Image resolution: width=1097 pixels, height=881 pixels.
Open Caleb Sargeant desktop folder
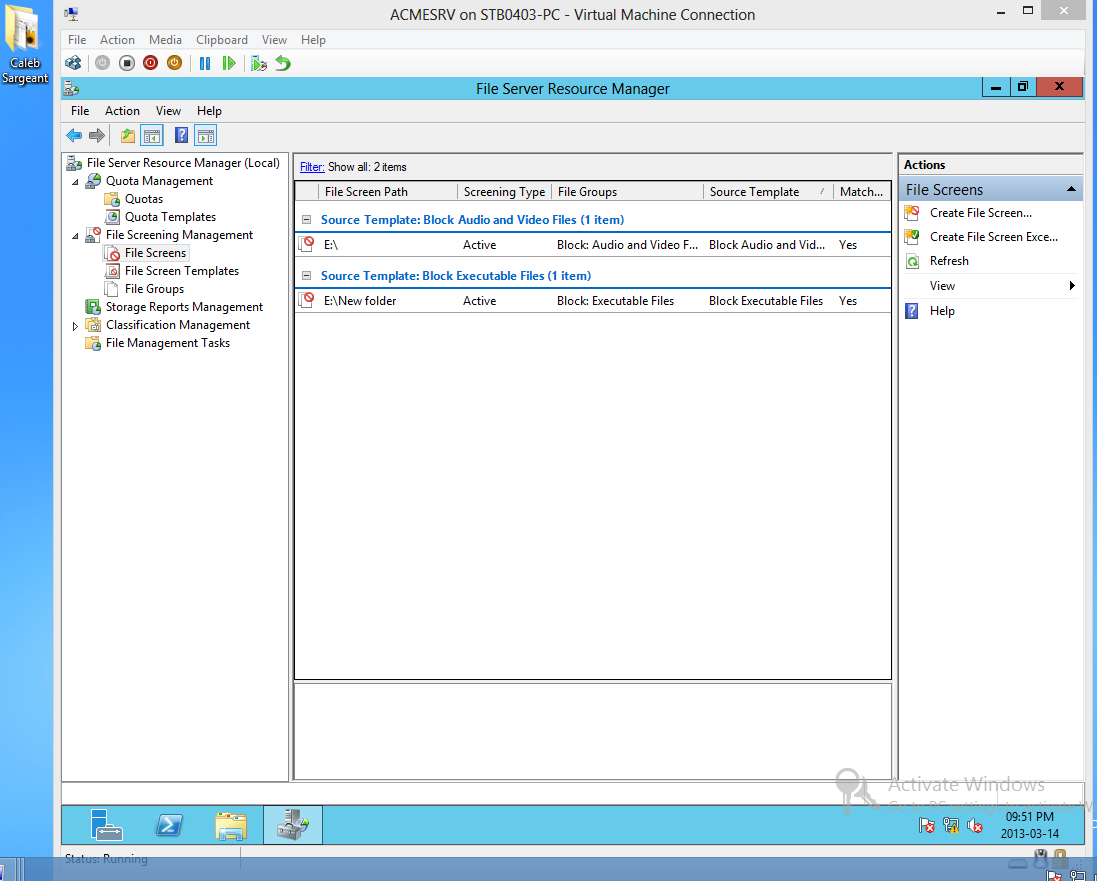pyautogui.click(x=24, y=44)
